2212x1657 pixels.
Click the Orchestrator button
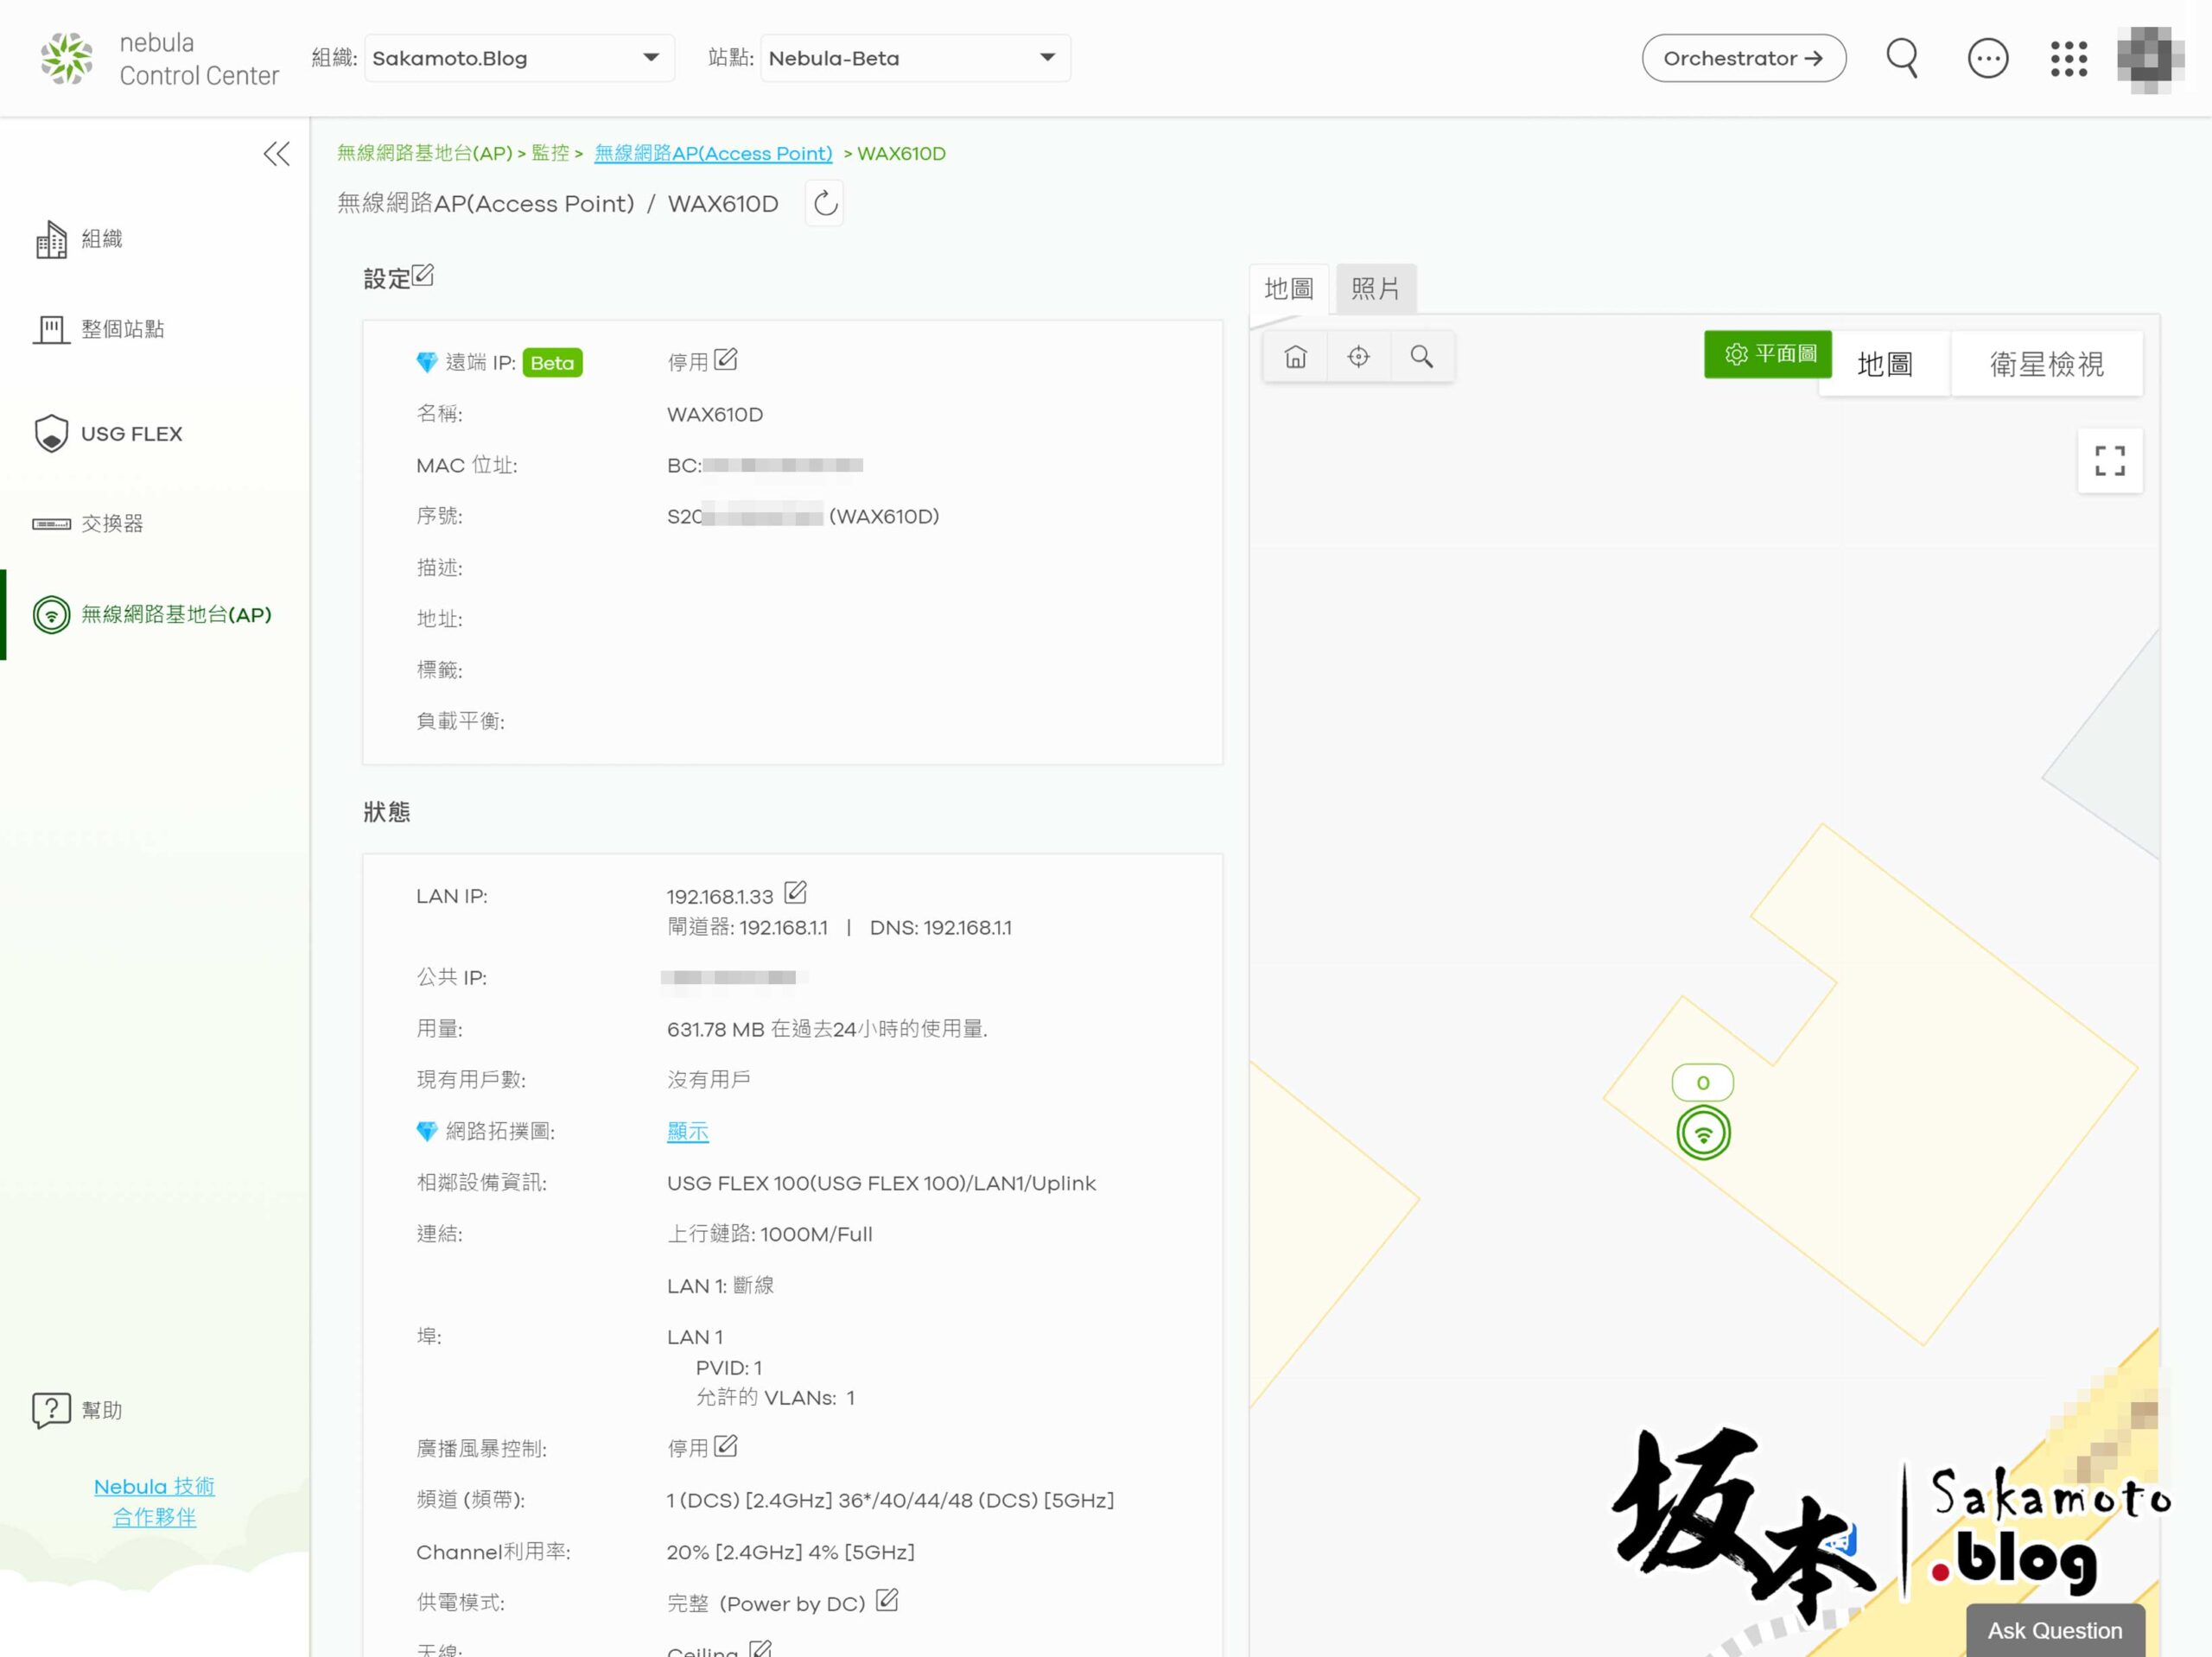click(x=1743, y=58)
